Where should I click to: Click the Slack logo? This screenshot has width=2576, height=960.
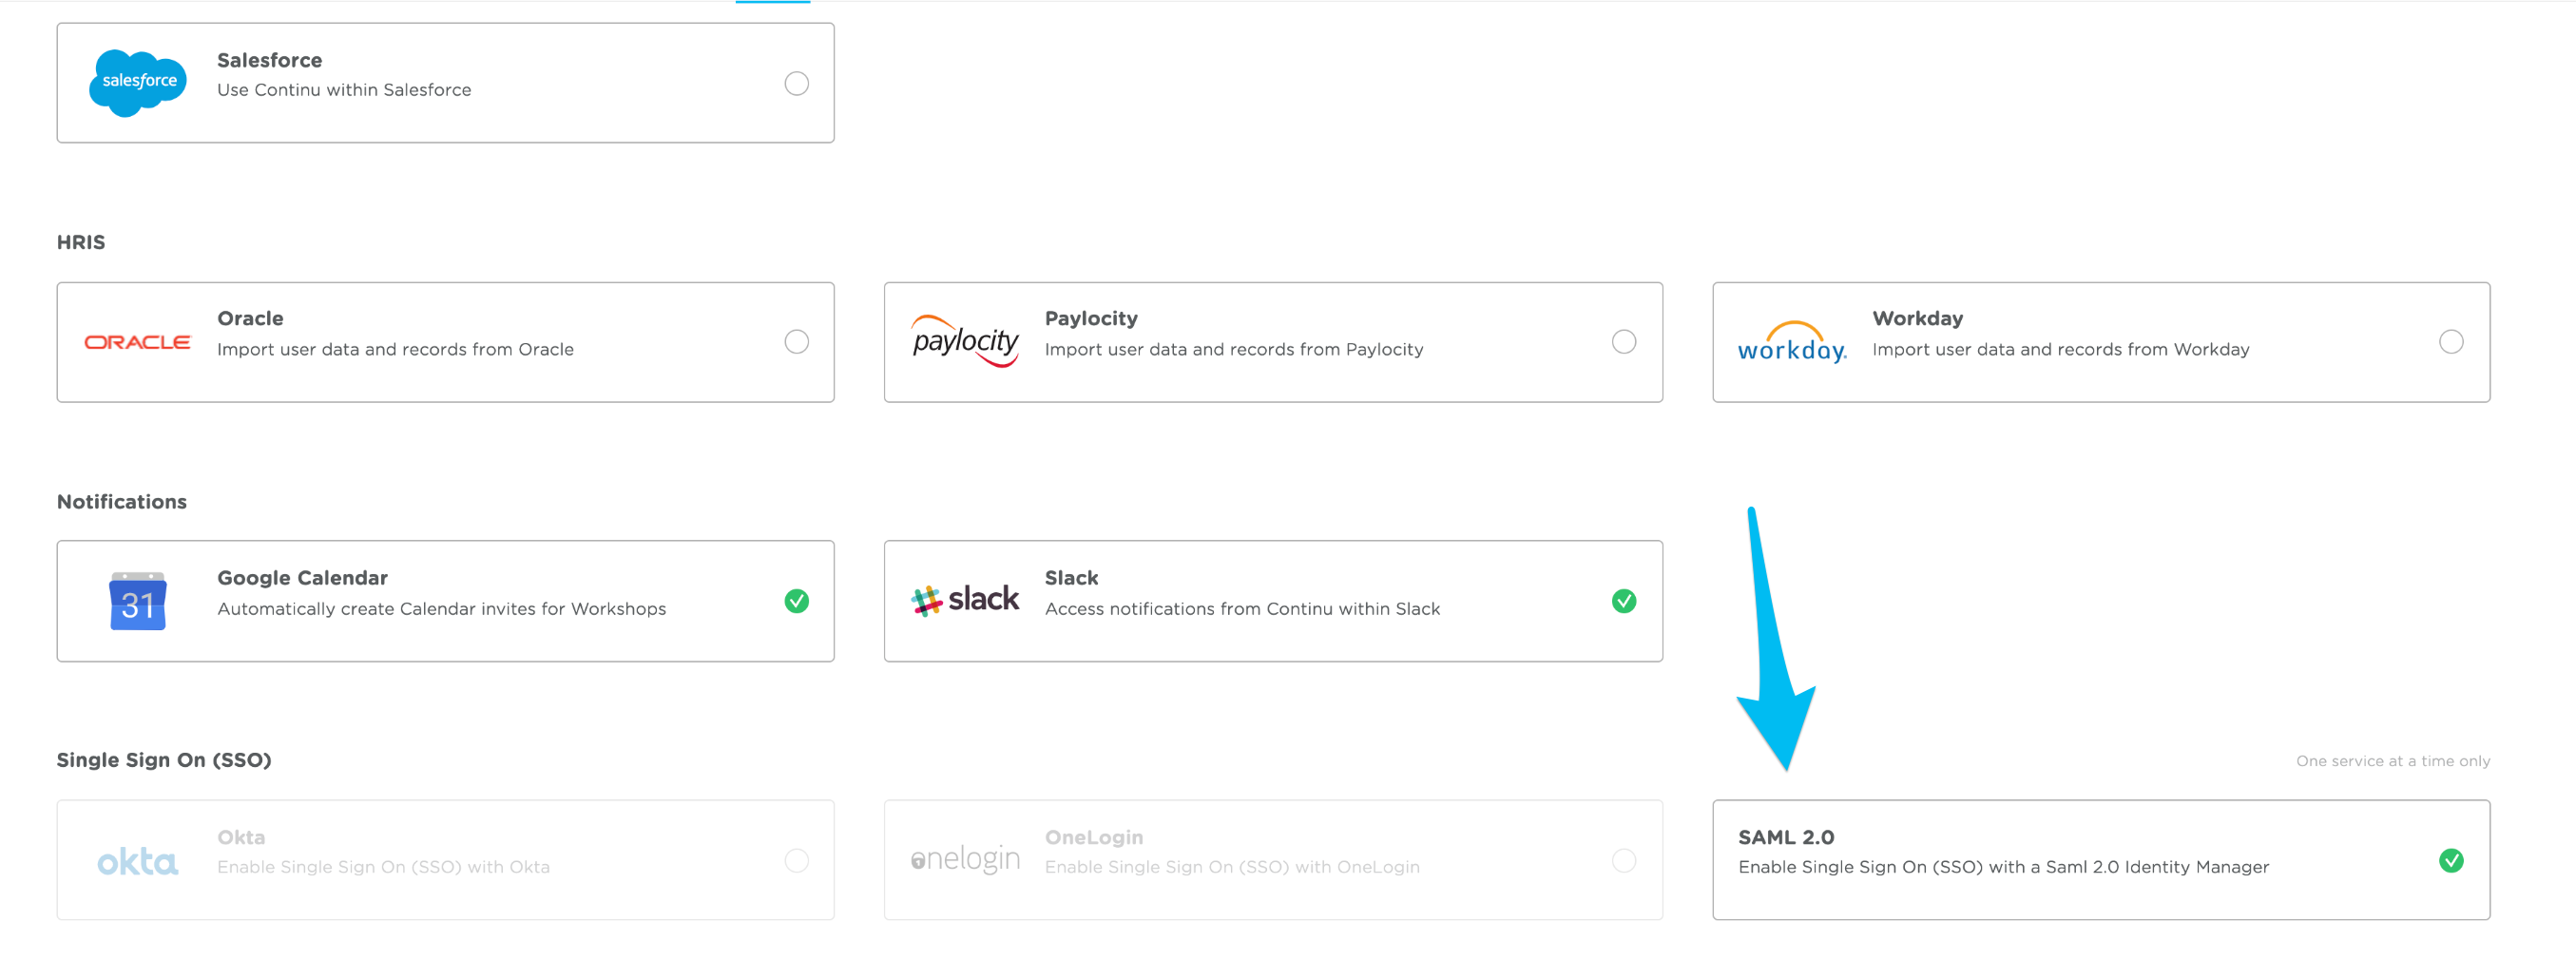click(965, 600)
